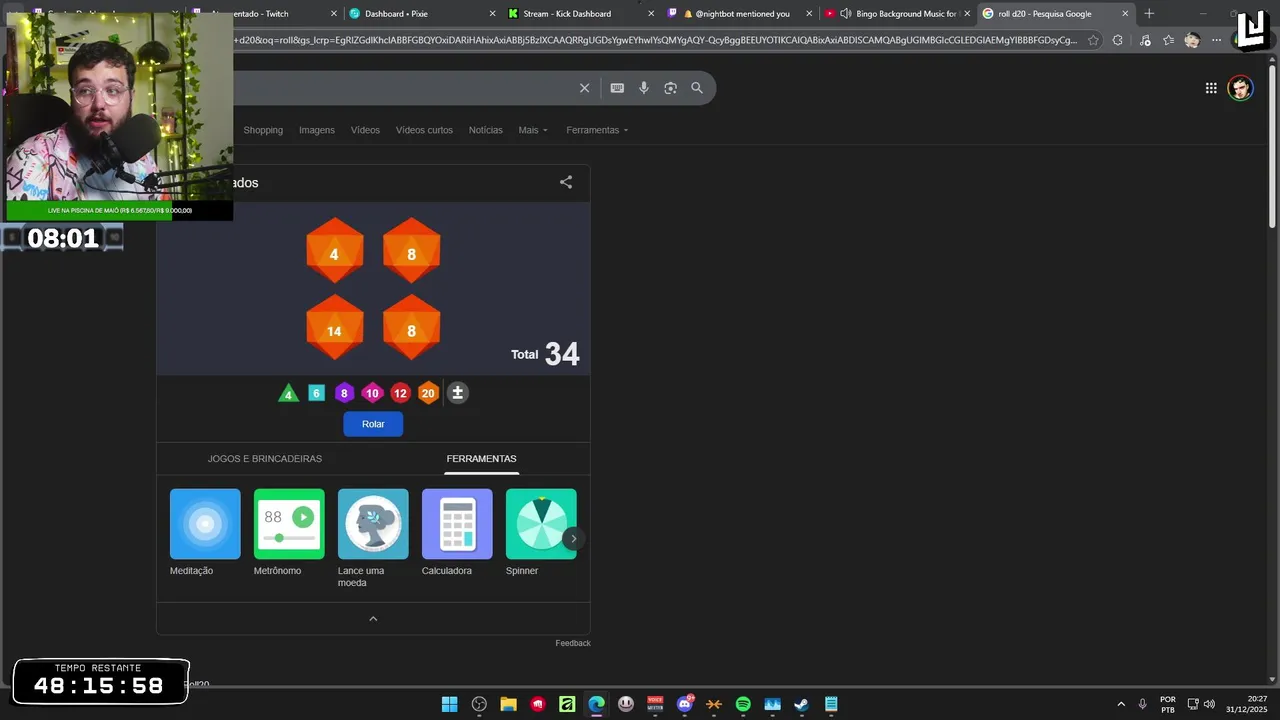
Task: Open Steam from the taskbar
Action: 801,704
